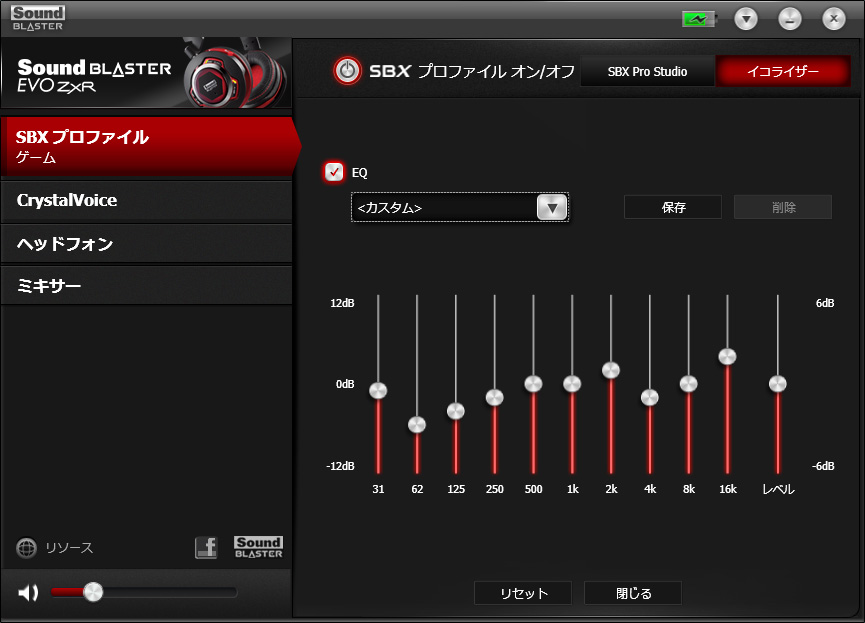Click the Sound Blaster logo at bottom

pyautogui.click(x=258, y=547)
